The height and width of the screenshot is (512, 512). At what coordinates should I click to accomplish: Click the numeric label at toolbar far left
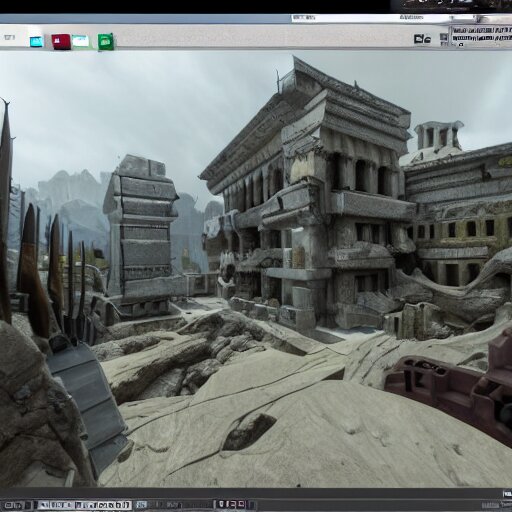(10, 37)
